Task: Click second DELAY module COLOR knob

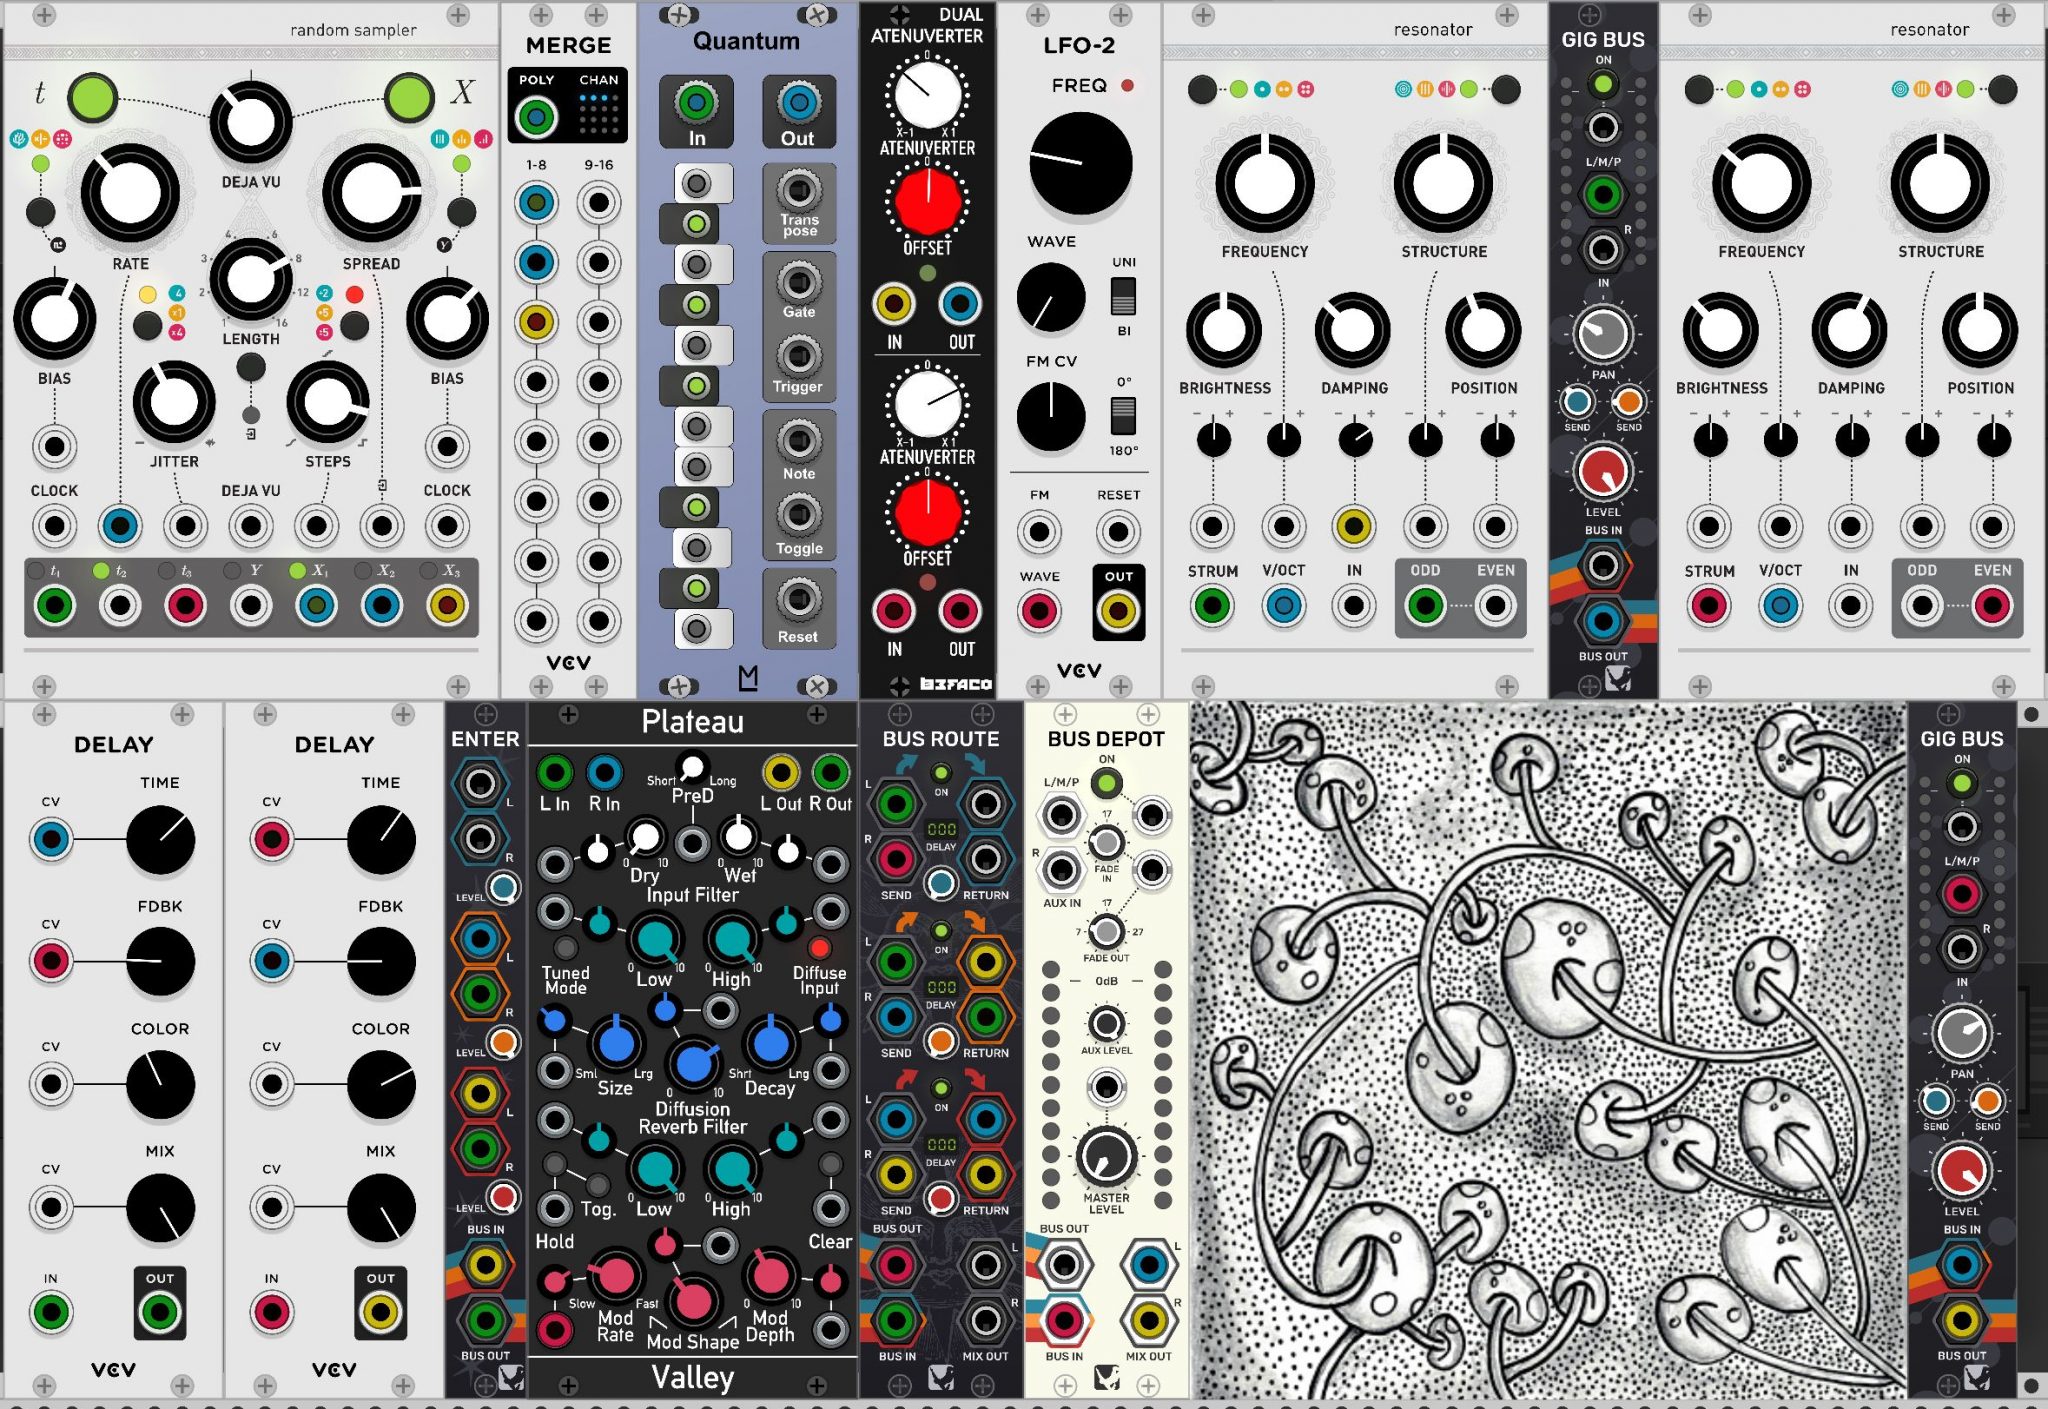Action: pyautogui.click(x=381, y=1085)
